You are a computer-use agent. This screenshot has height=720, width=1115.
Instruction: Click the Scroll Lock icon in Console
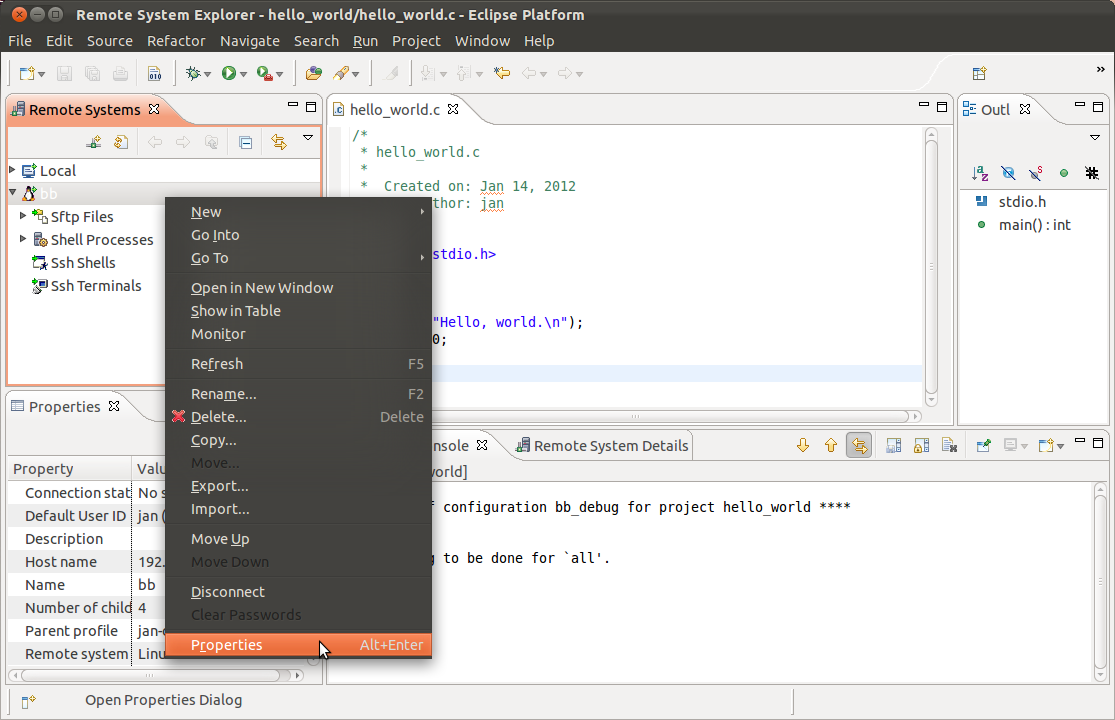(922, 446)
